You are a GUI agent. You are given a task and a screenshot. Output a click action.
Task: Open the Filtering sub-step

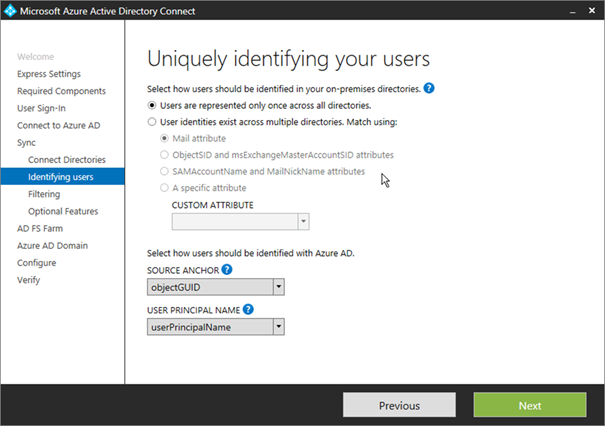(x=44, y=194)
